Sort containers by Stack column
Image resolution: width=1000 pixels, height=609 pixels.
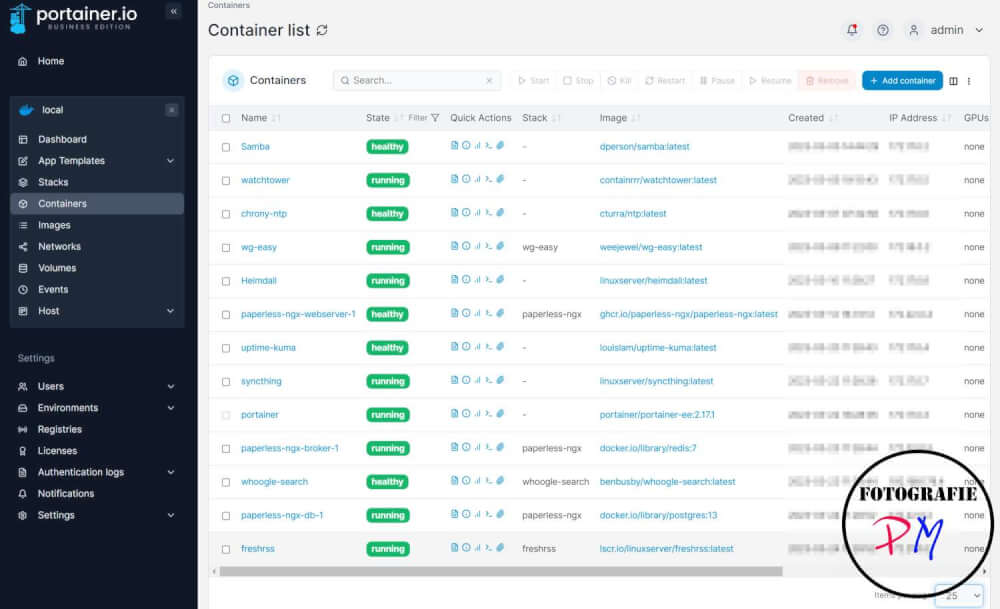541,118
